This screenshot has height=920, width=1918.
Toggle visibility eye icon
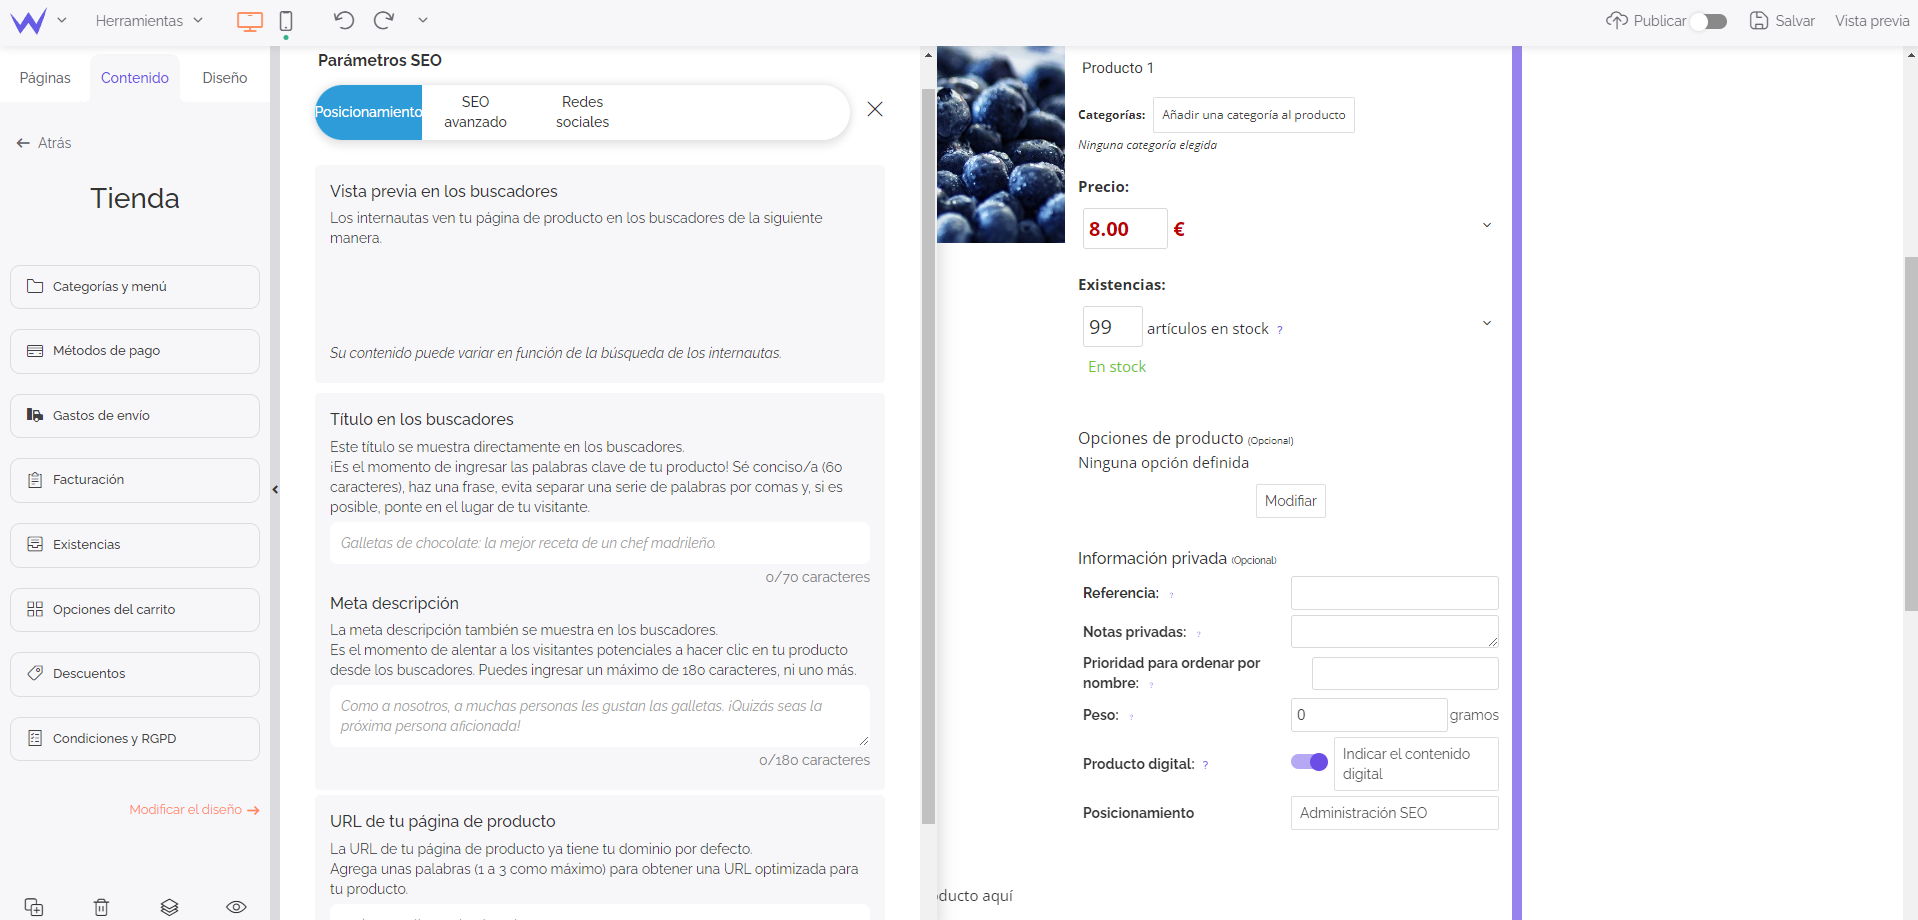(x=236, y=907)
